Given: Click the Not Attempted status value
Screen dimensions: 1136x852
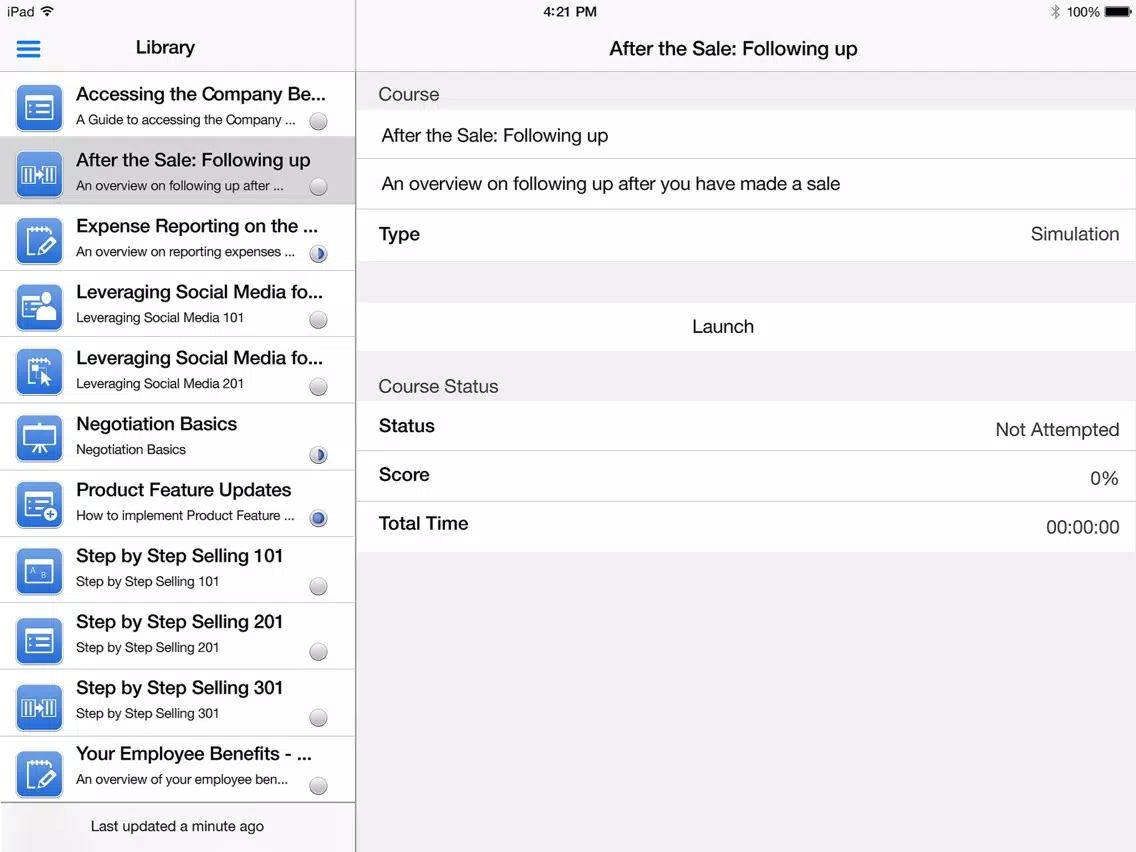Looking at the screenshot, I should [1057, 430].
